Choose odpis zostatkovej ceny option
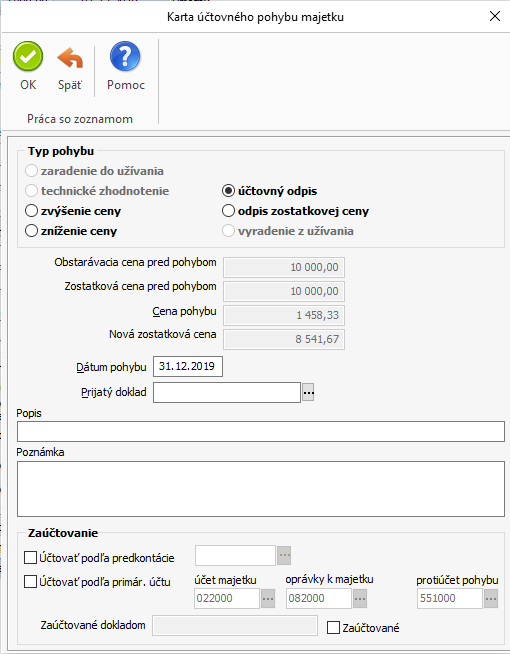This screenshot has height=654, width=510. [228, 211]
